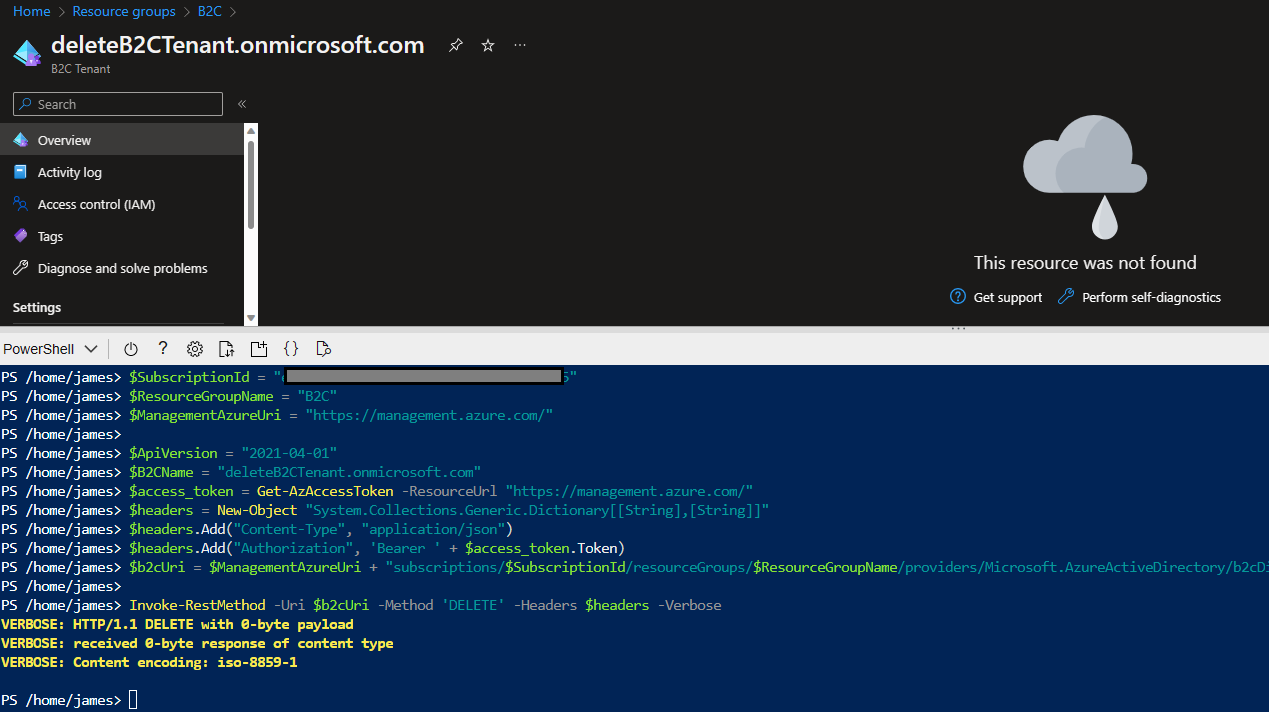
Task: Click the Get support question icon
Action: tap(958, 297)
